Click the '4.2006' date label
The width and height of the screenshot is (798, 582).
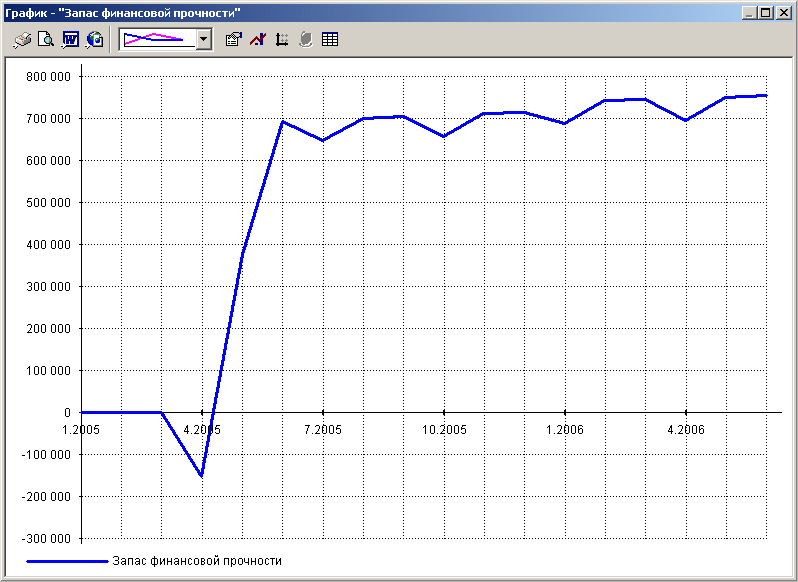pyautogui.click(x=686, y=430)
